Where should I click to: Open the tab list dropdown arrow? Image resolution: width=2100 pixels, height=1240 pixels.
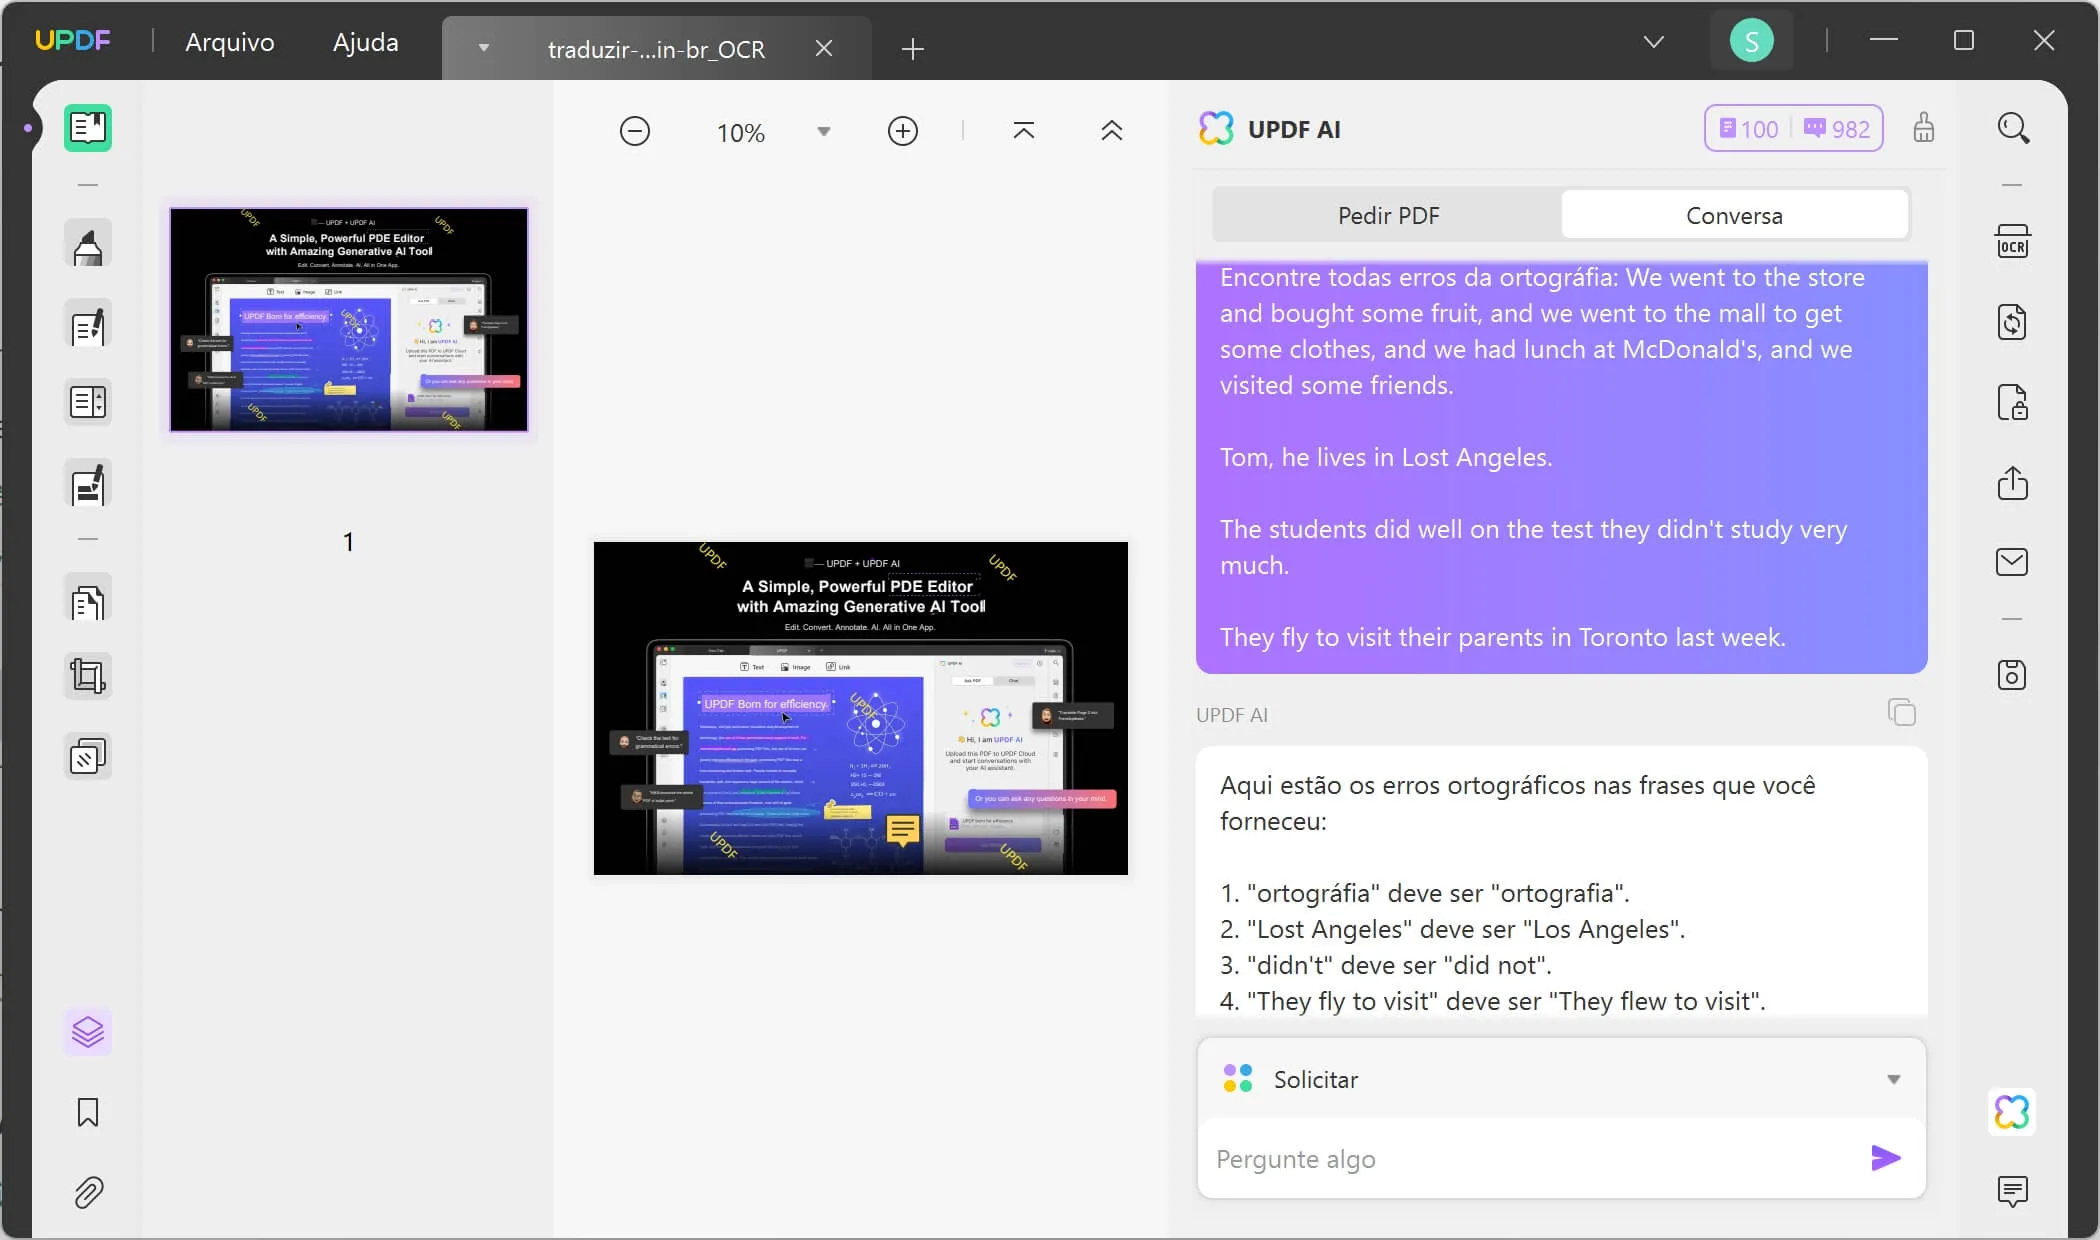[x=484, y=48]
